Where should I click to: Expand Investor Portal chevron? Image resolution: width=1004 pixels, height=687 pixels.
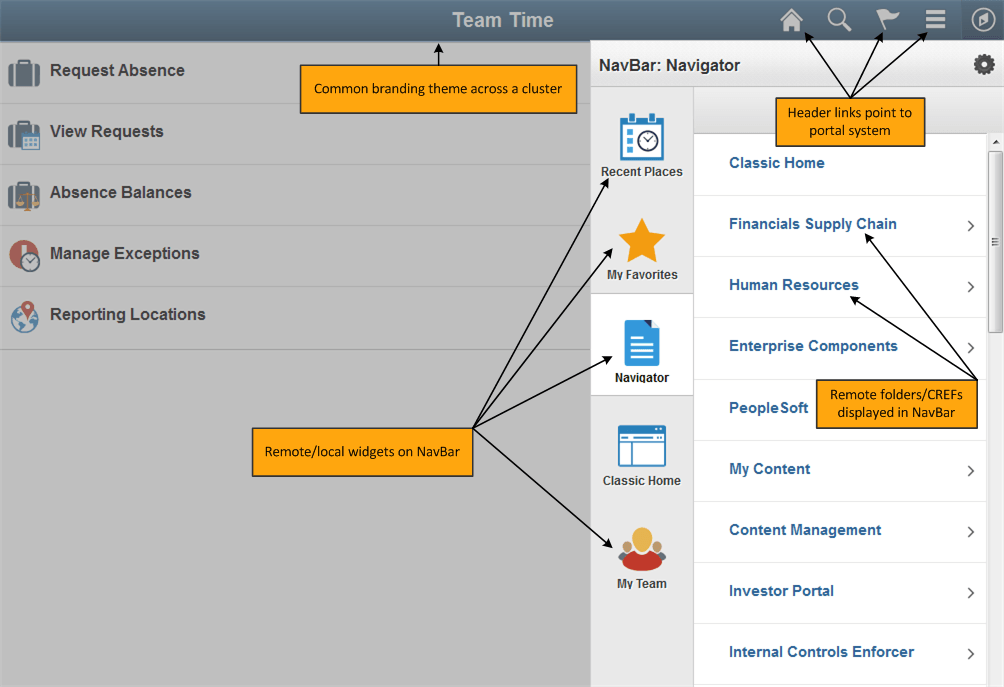(x=971, y=593)
